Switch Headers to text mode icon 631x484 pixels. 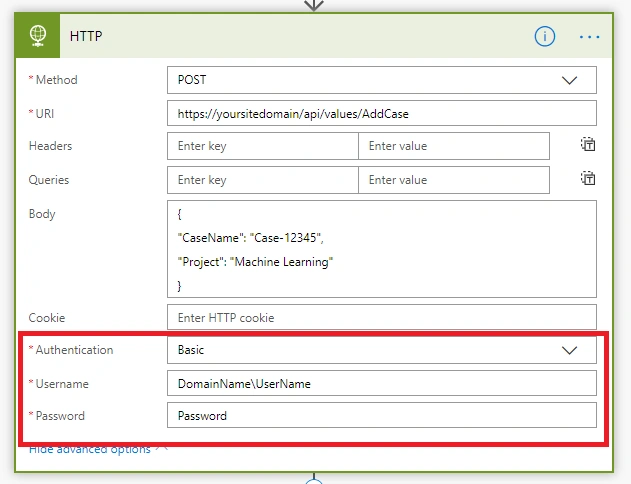pos(588,144)
